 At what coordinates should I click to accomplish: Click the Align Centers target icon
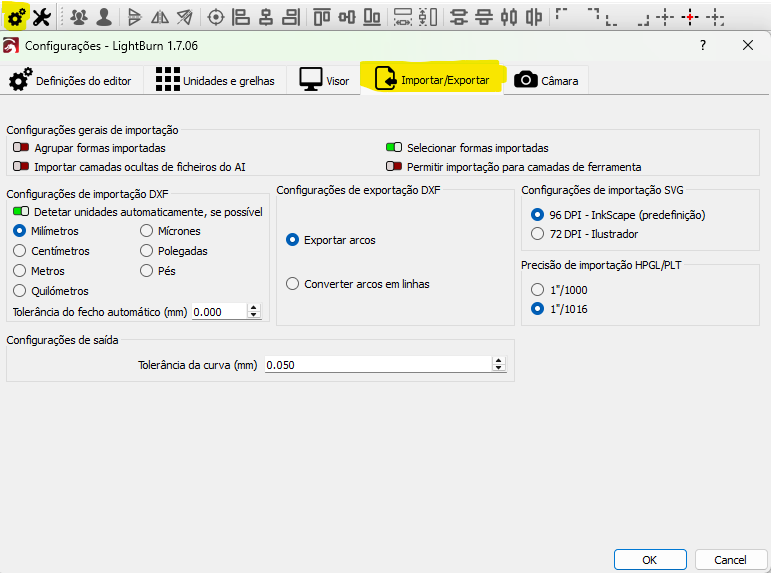[215, 17]
